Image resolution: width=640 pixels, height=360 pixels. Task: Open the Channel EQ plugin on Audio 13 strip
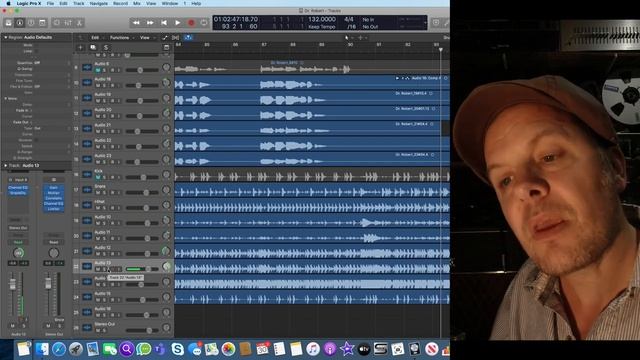[18, 188]
